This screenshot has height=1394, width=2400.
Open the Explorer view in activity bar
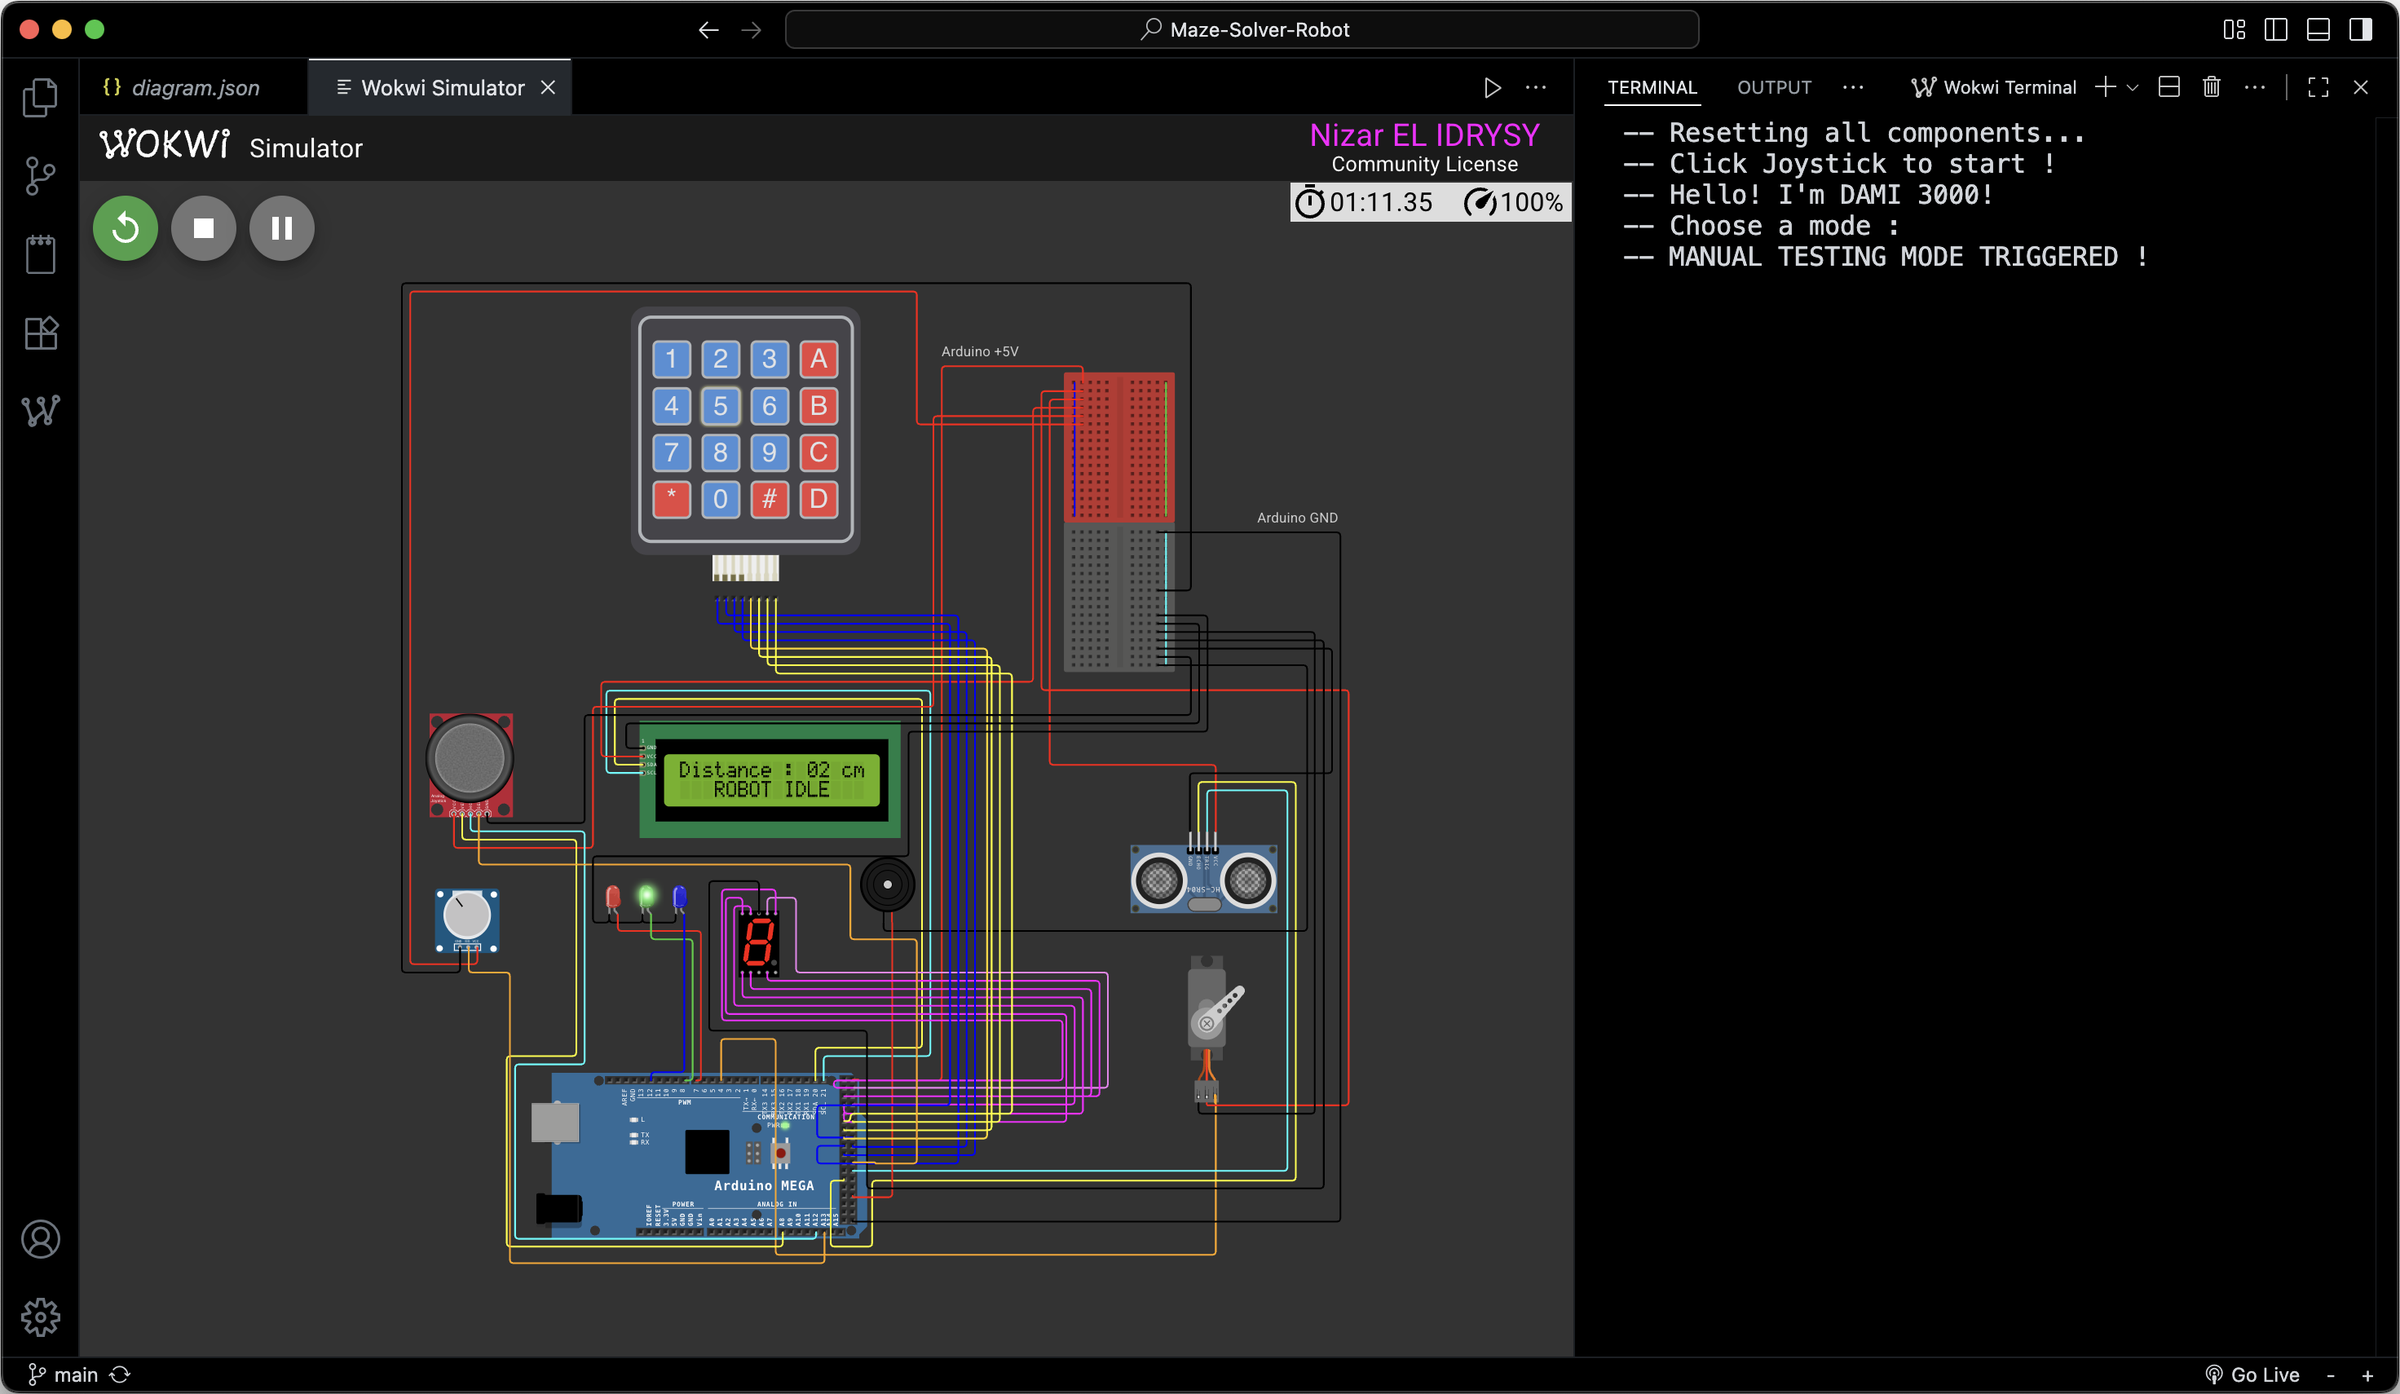click(x=40, y=98)
